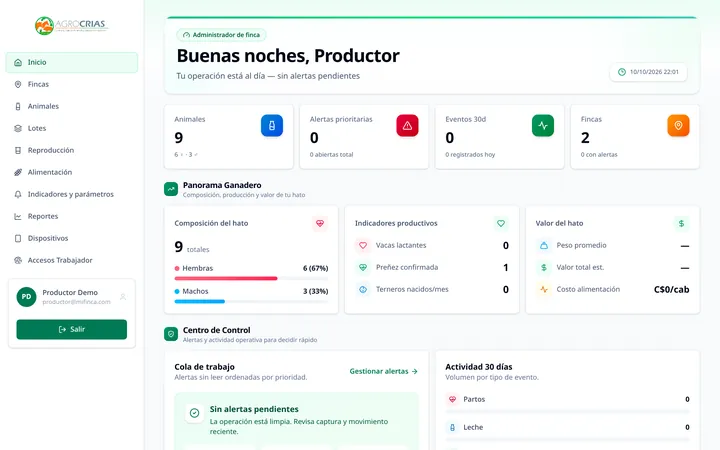Click the Salir logout button

(72, 330)
